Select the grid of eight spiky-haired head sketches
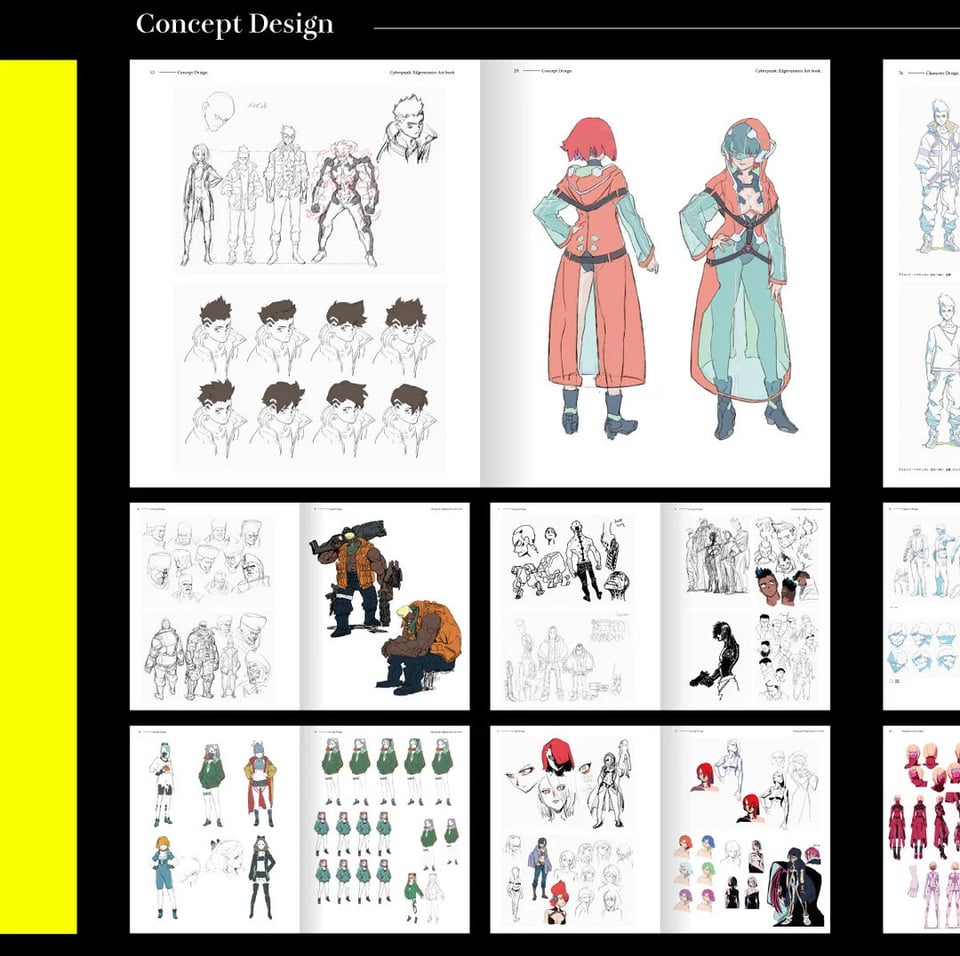The image size is (960, 956). pos(310,376)
